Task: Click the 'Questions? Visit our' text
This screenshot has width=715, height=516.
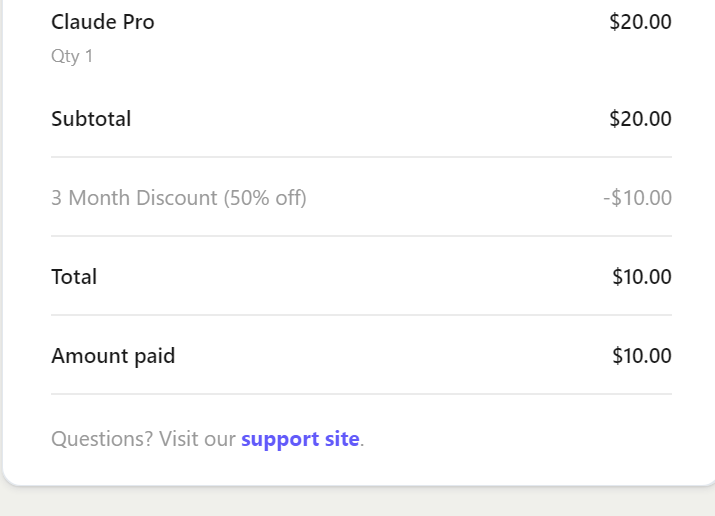Action: coord(143,439)
